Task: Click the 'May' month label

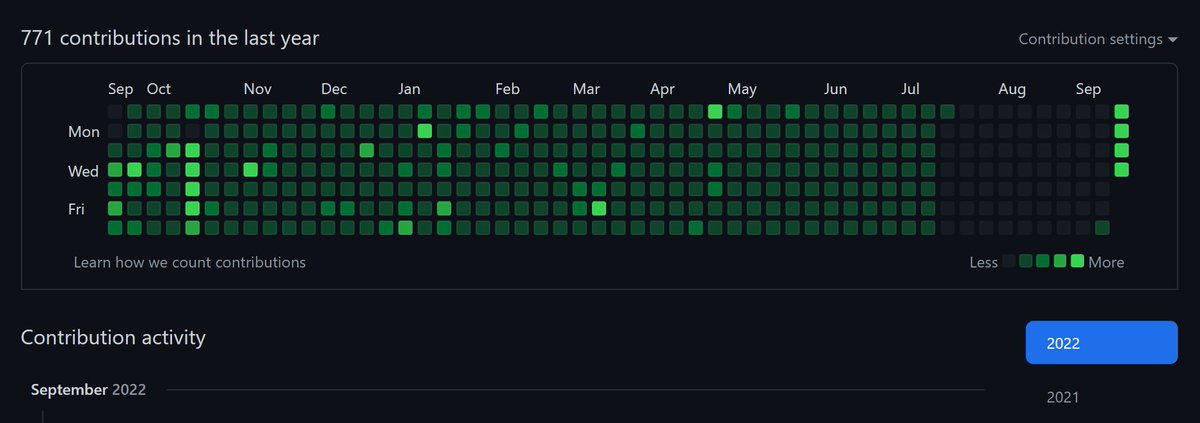Action: 742,90
